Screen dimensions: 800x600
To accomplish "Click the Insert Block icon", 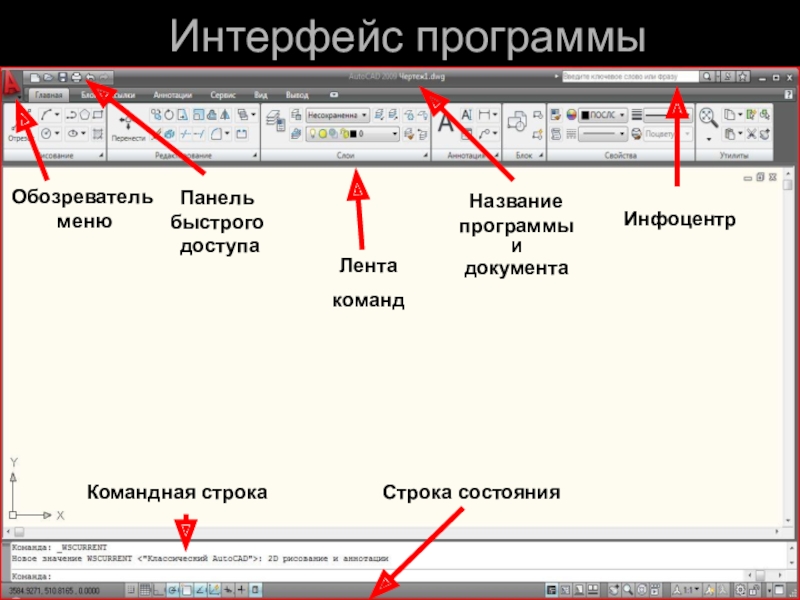I will (517, 123).
